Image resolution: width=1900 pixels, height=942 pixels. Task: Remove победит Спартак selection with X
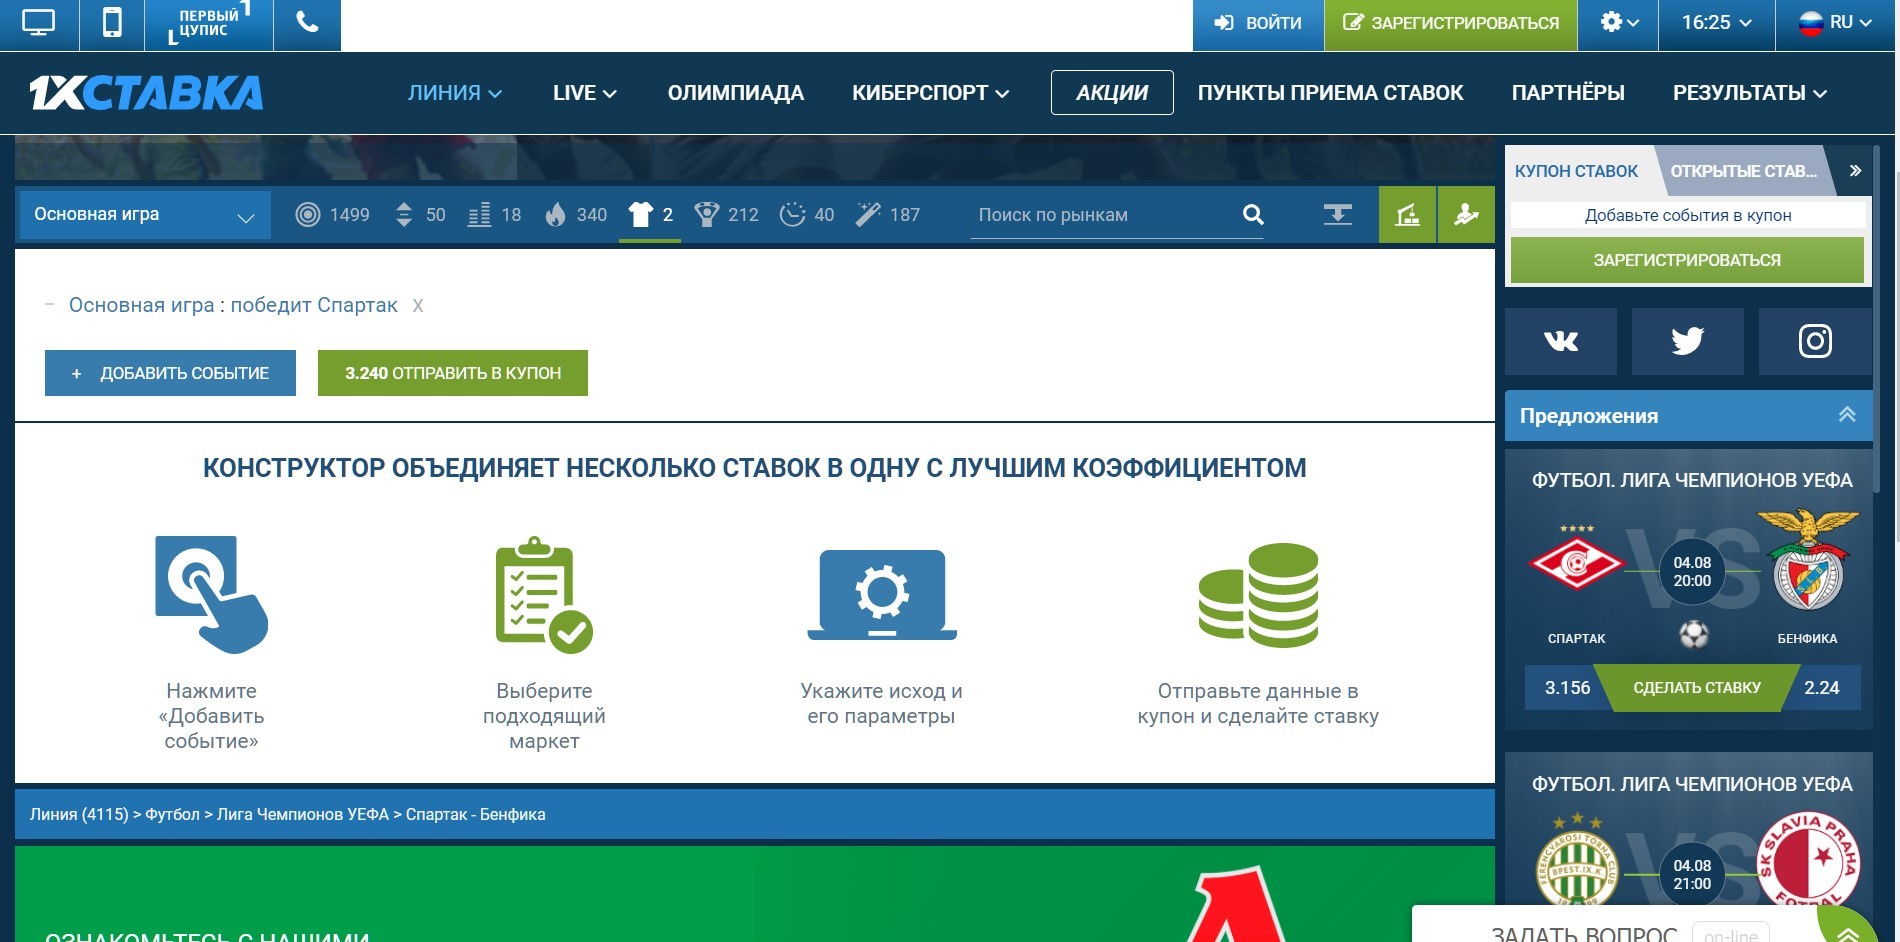point(418,306)
